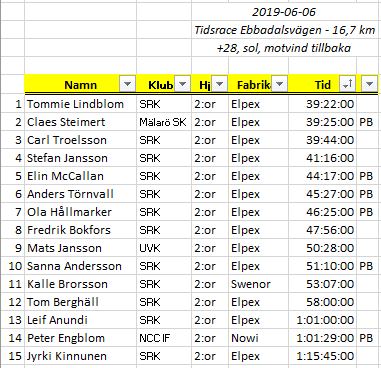Select the UVK club cell
Screen dimensions: 381x368
pos(164,248)
